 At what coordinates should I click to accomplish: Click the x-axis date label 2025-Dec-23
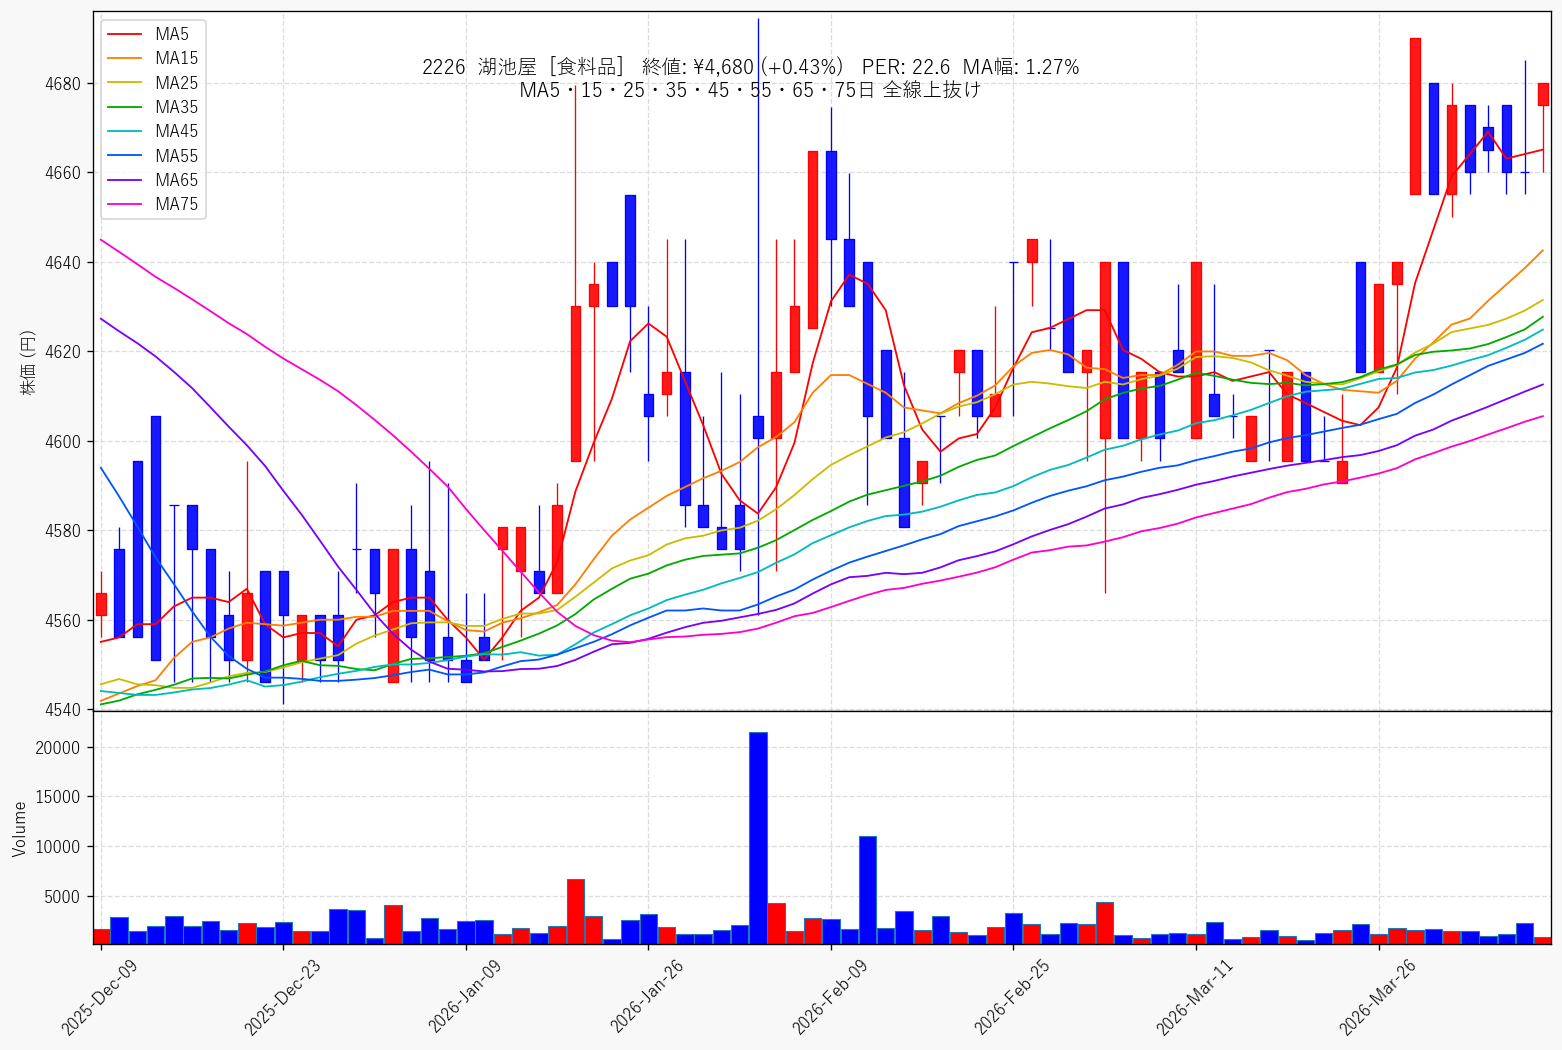[281, 996]
